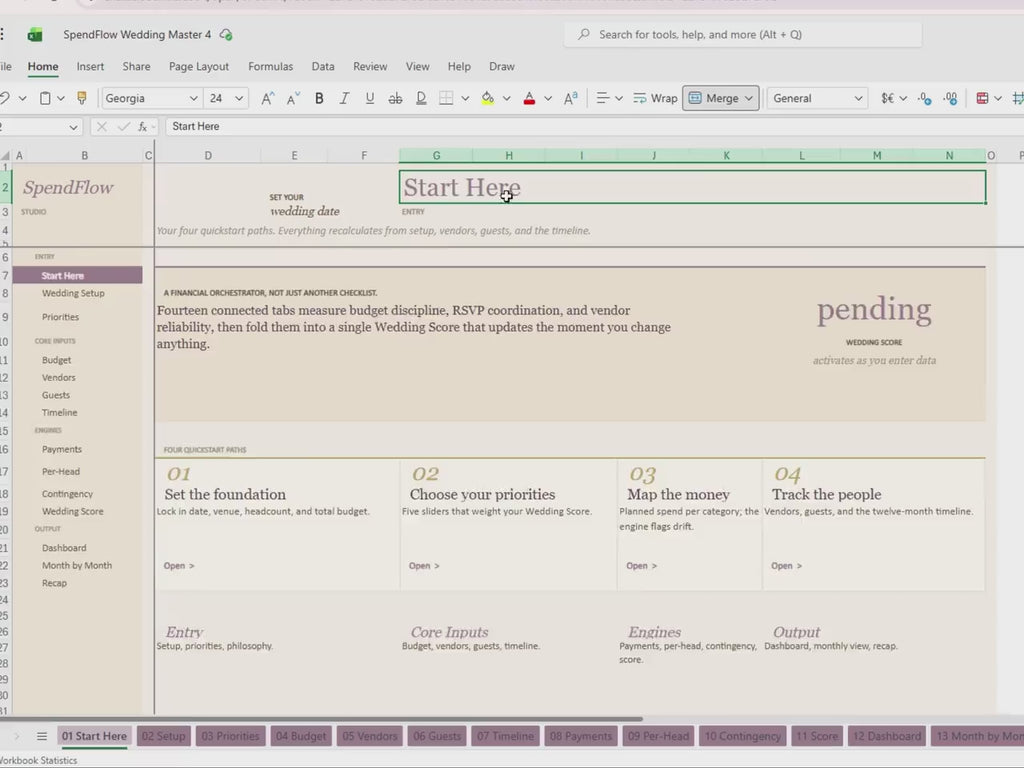Viewport: 1024px width, 768px height.
Task: Click the Excel app icon
Action: point(35,35)
